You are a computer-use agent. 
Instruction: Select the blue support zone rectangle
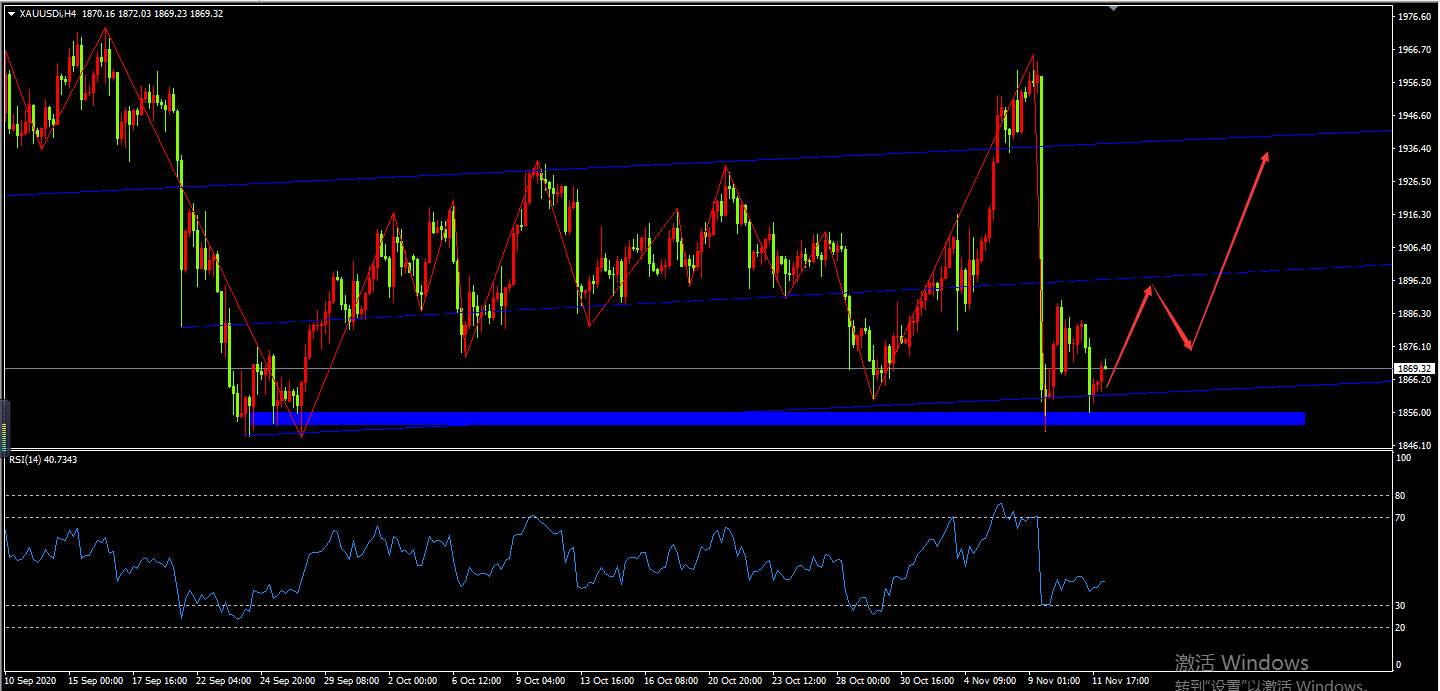point(777,418)
